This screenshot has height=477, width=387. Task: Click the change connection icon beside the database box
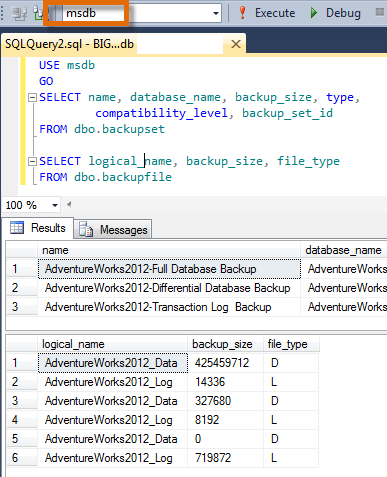click(38, 13)
